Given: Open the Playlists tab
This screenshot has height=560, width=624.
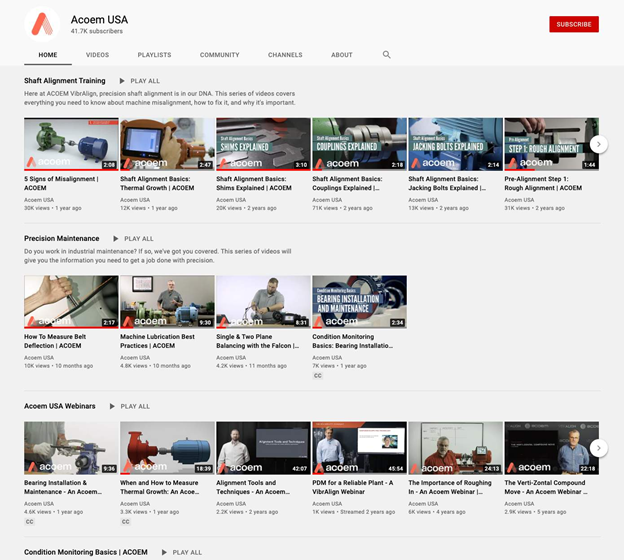Looking at the screenshot, I should pyautogui.click(x=154, y=55).
